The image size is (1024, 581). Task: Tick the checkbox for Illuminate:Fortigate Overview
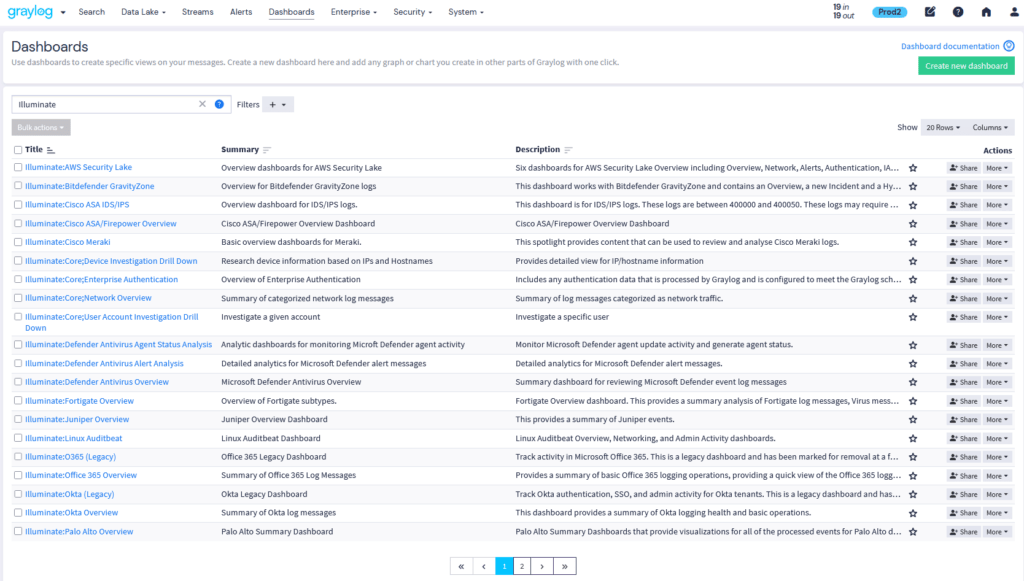click(x=18, y=401)
